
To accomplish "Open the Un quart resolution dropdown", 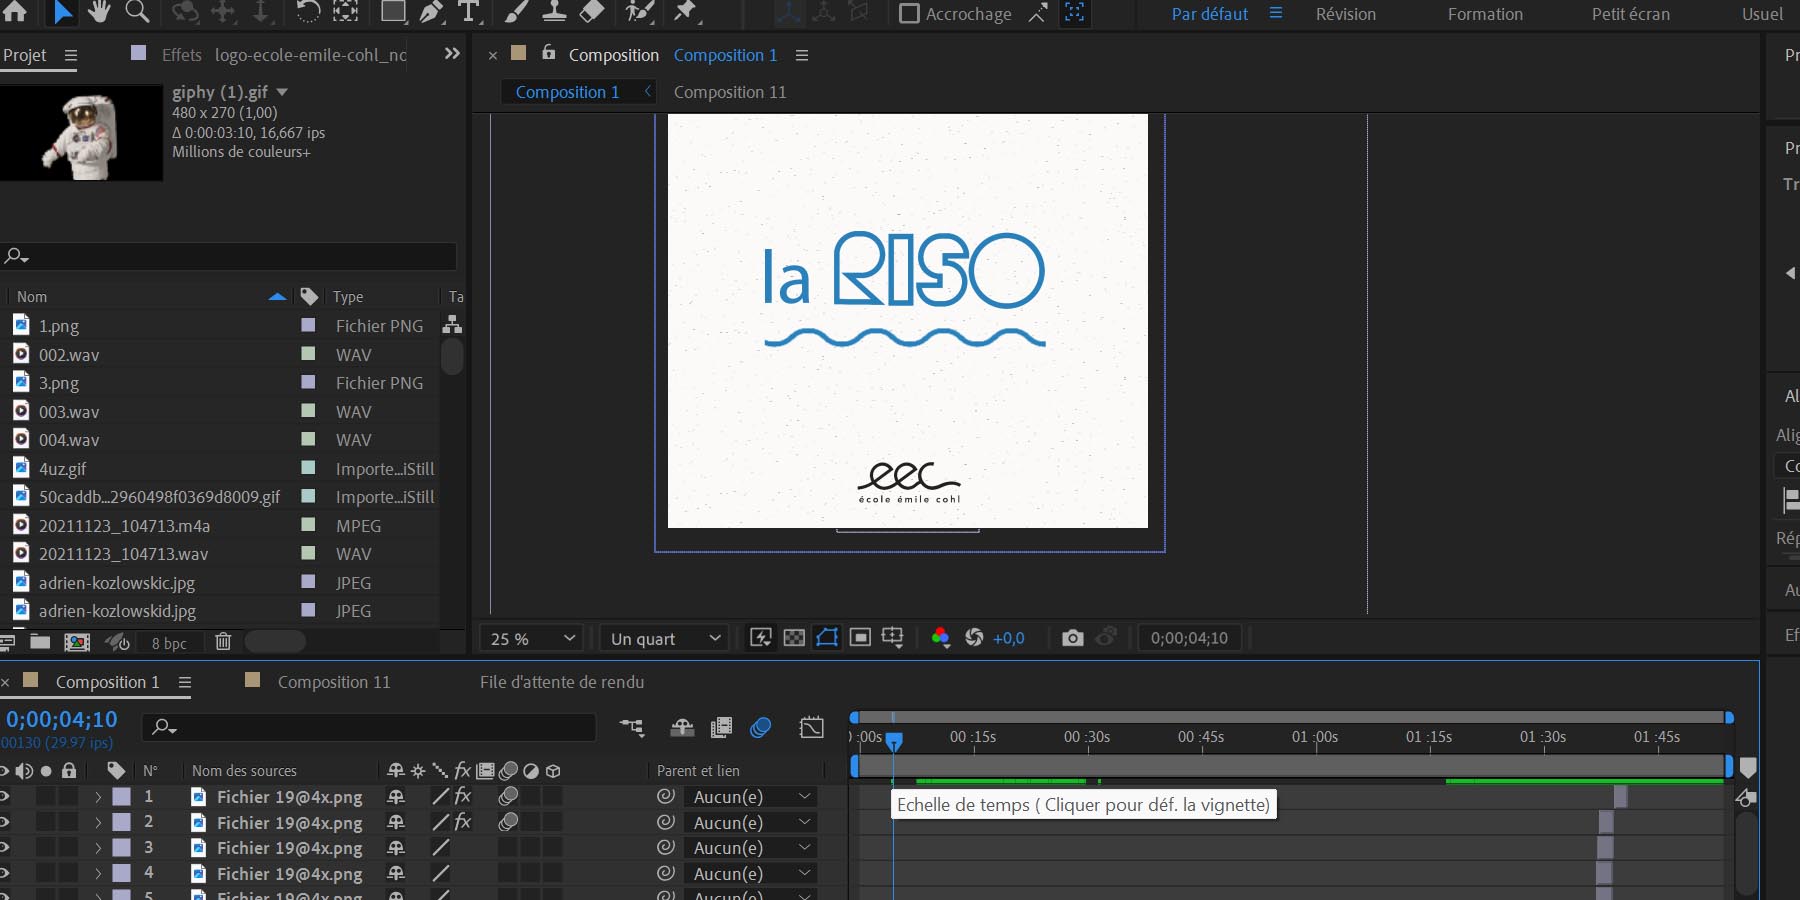I will click(x=665, y=638).
